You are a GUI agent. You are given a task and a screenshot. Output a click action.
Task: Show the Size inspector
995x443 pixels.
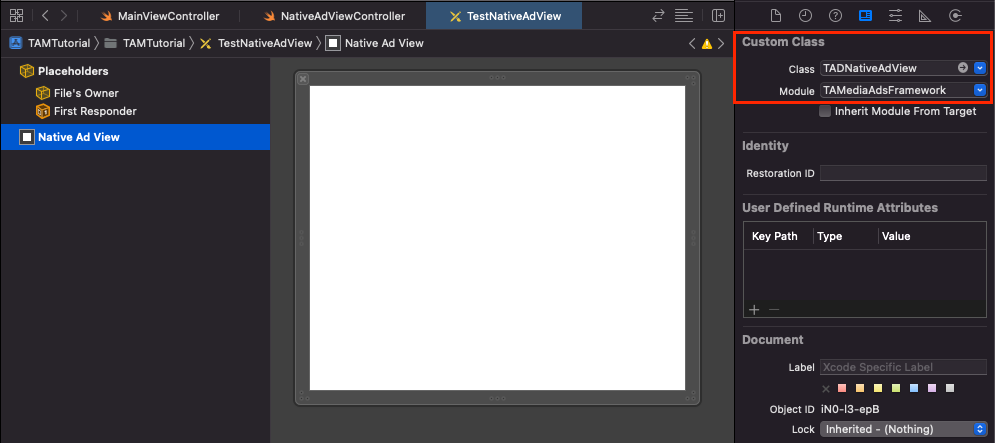click(x=926, y=16)
